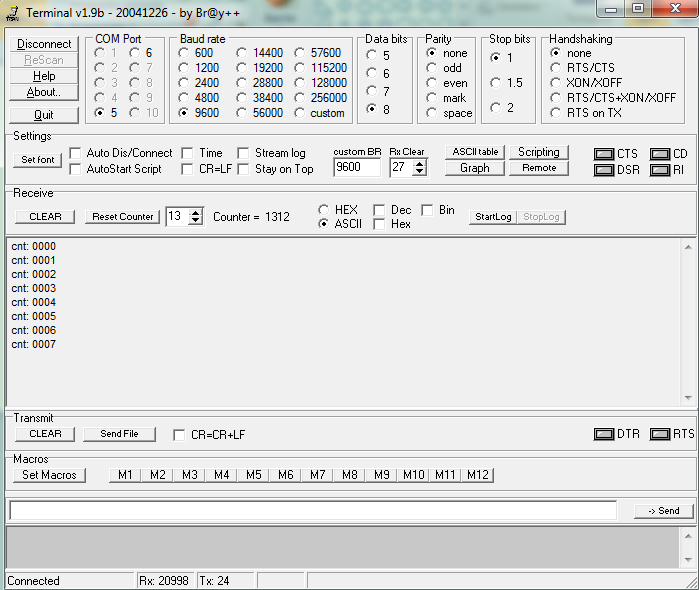699x590 pixels.
Task: Choose 1.5 stop bits
Action: click(x=496, y=83)
